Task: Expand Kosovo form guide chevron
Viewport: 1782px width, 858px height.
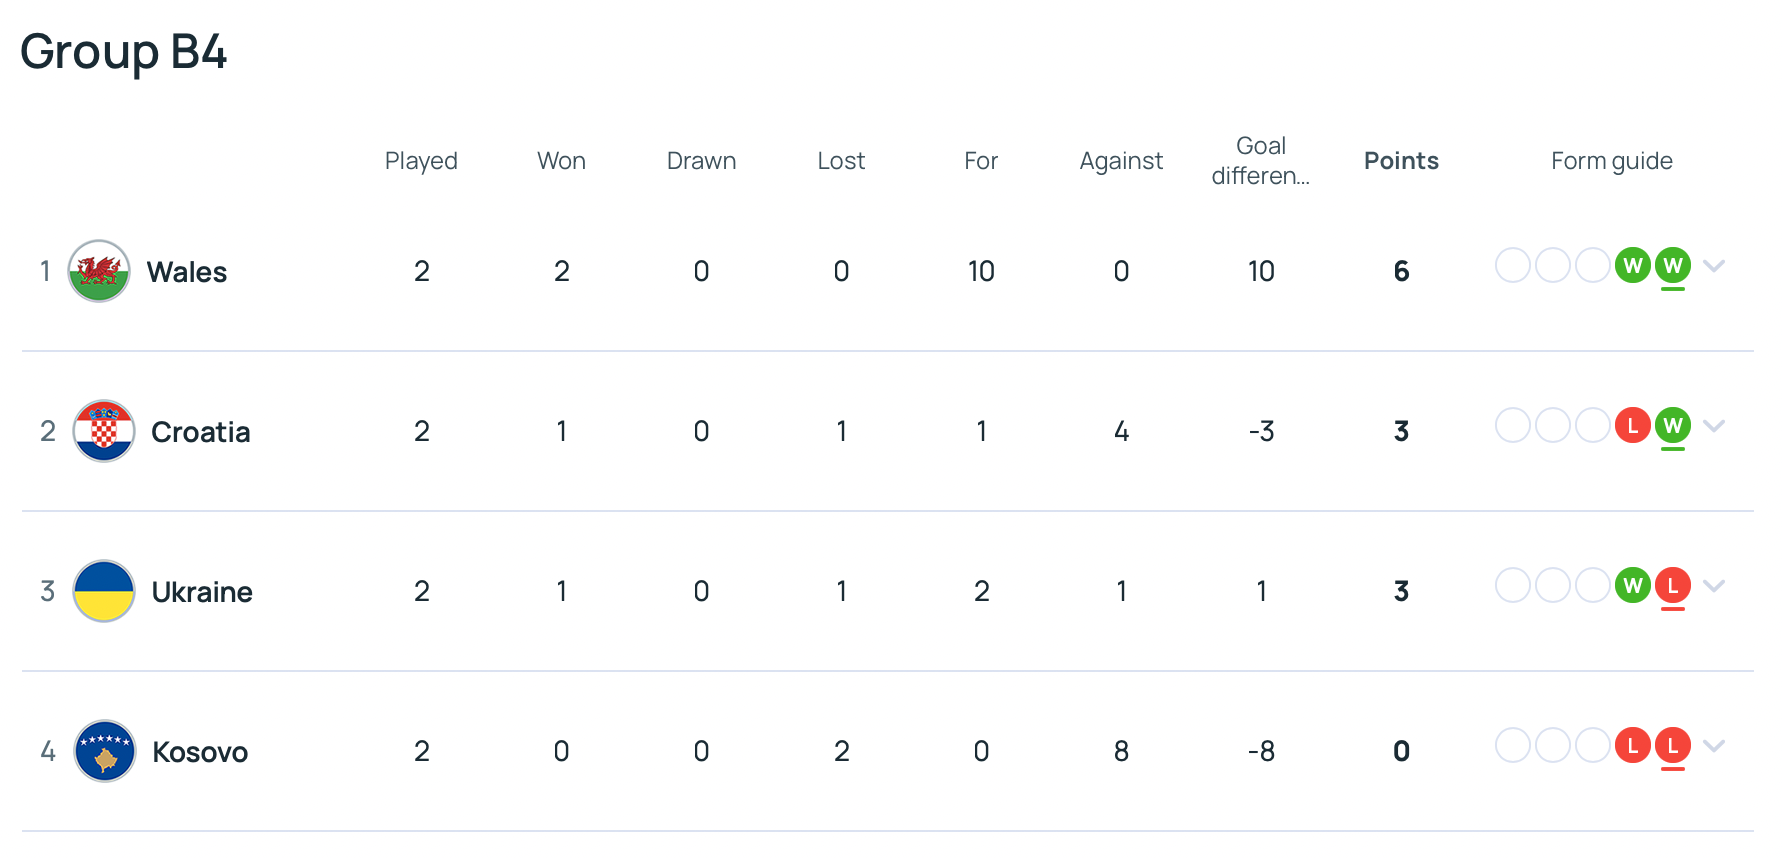Action: tap(1714, 746)
